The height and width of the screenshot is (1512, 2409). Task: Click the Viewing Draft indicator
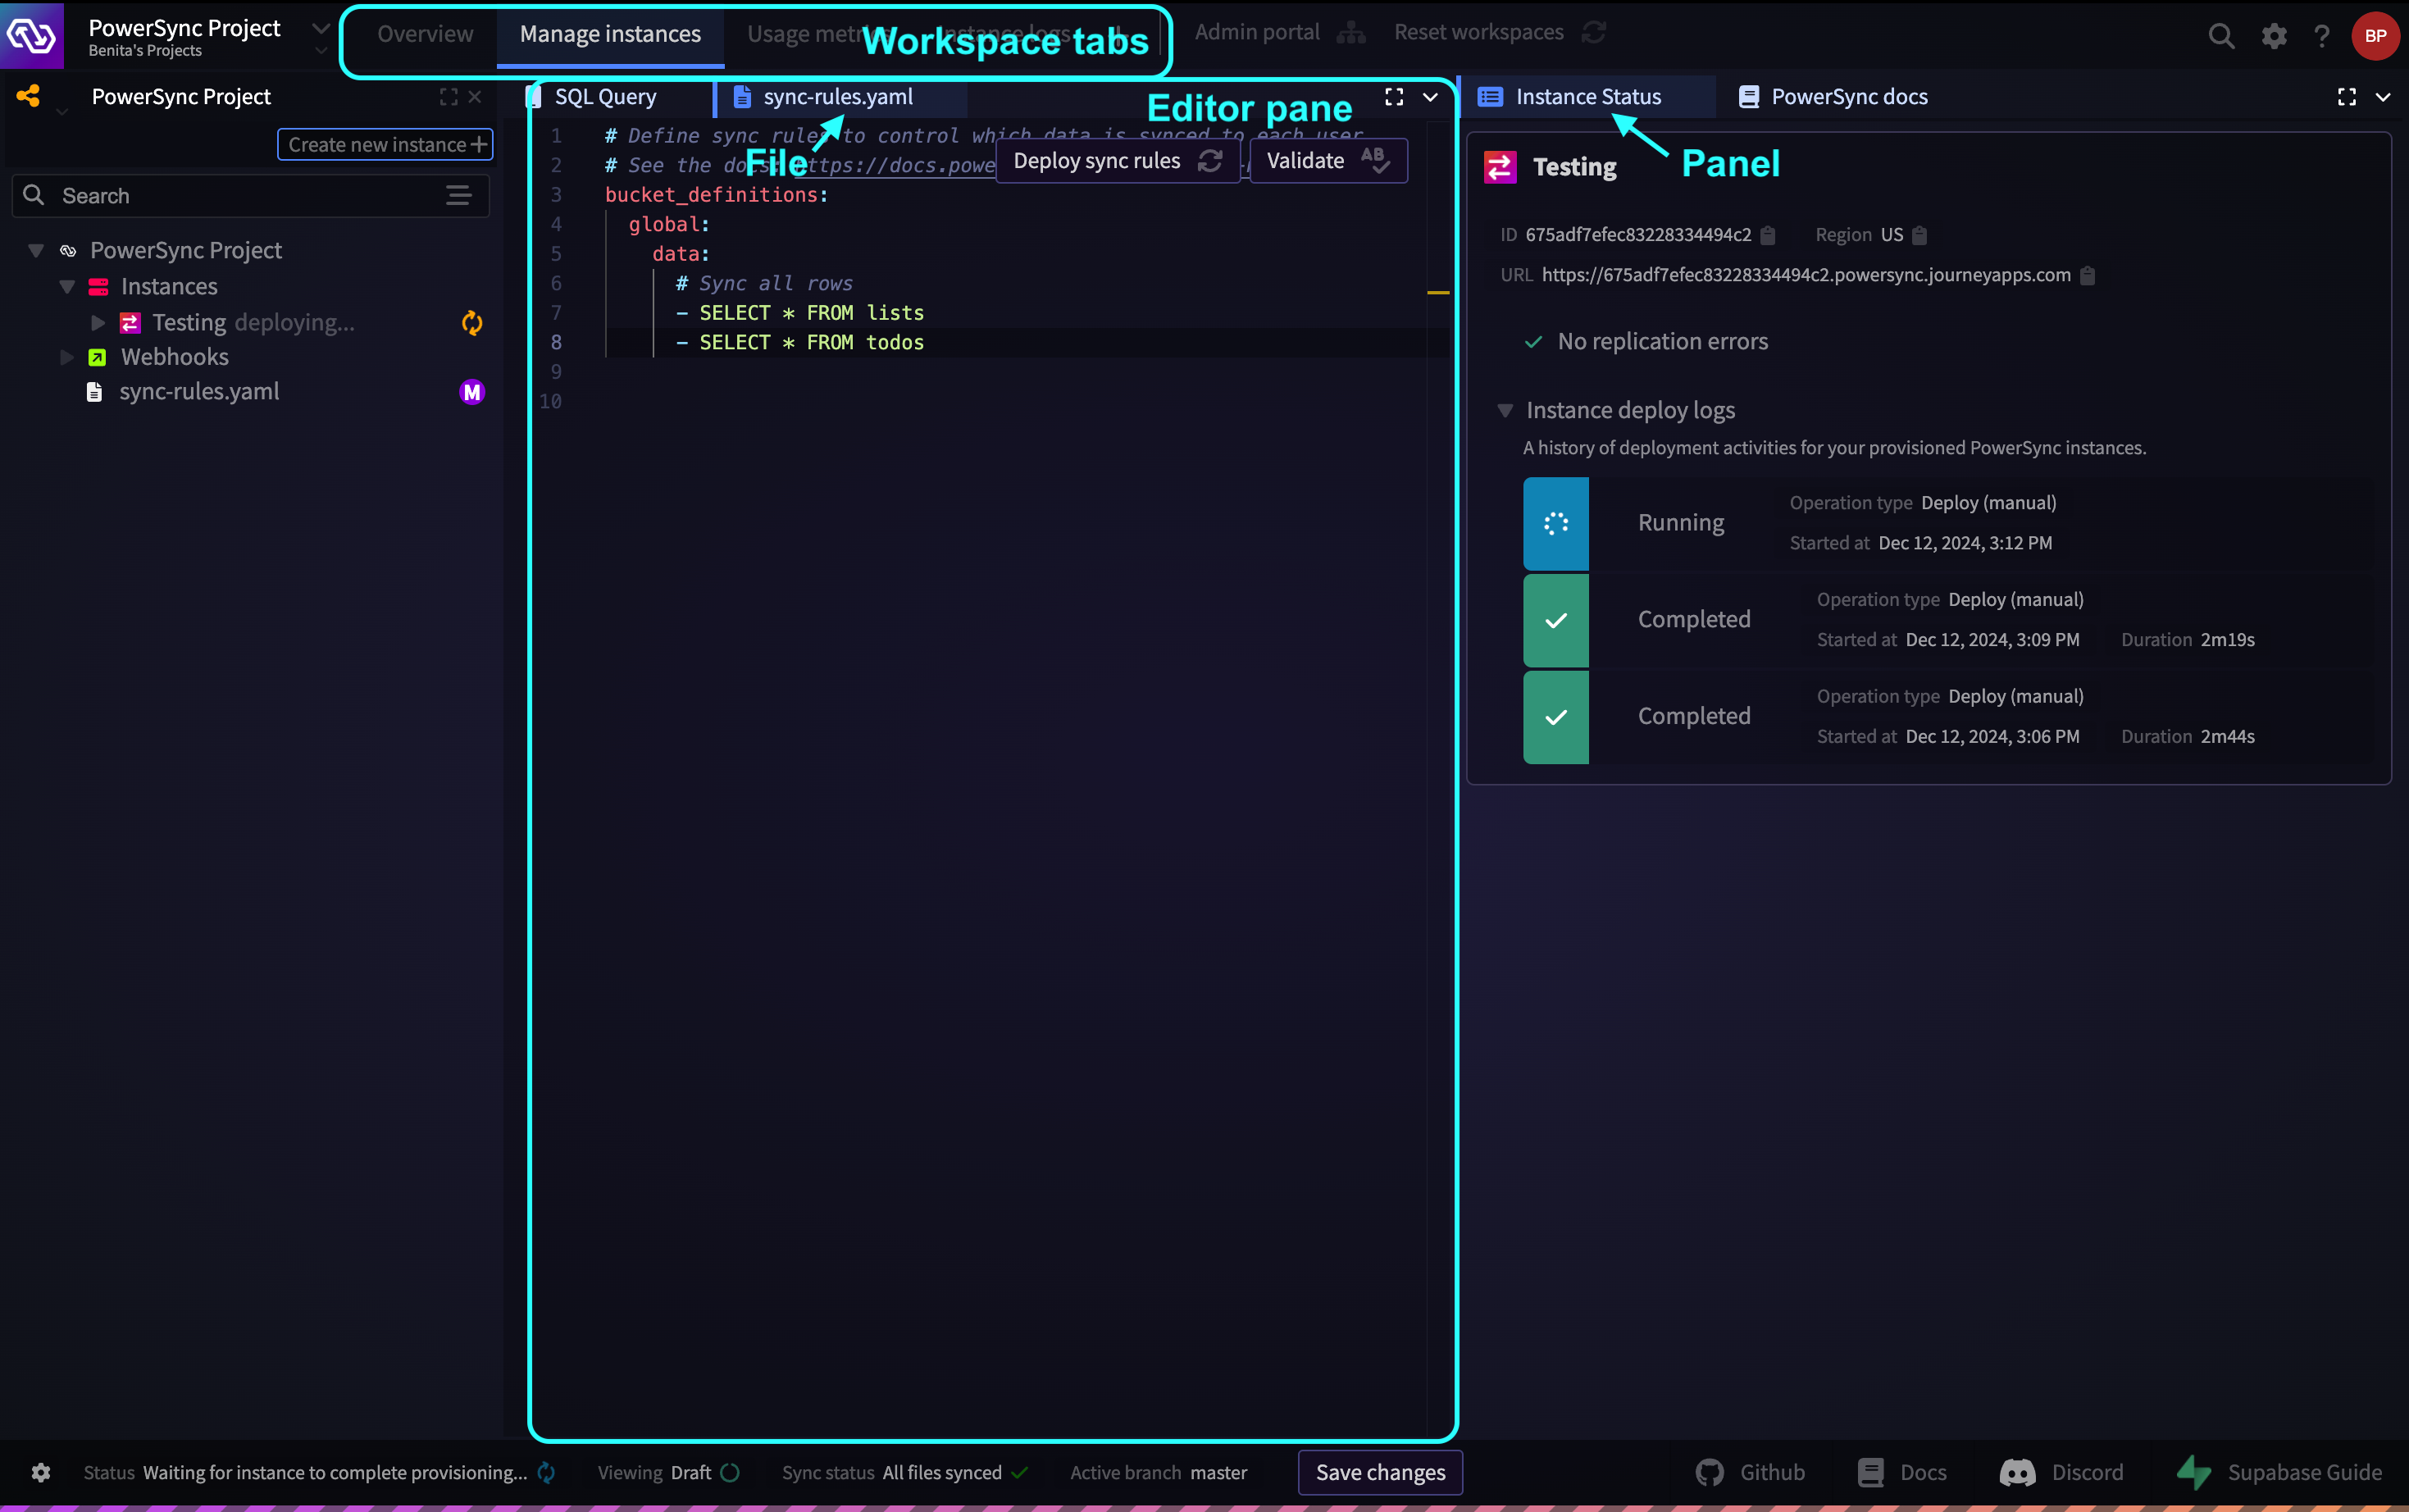tap(668, 1472)
